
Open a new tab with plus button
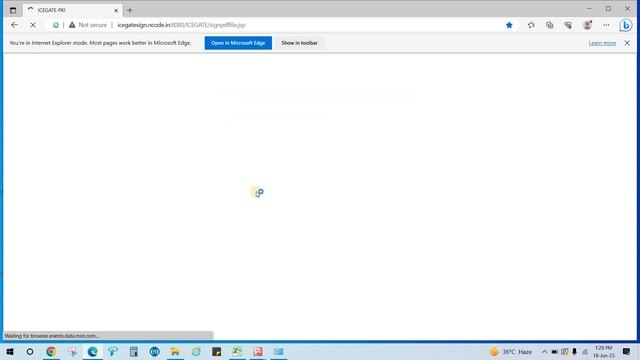130,10
